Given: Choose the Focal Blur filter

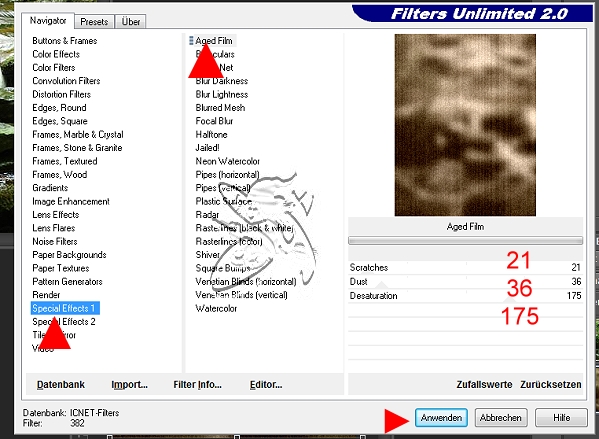Looking at the screenshot, I should 214,121.
